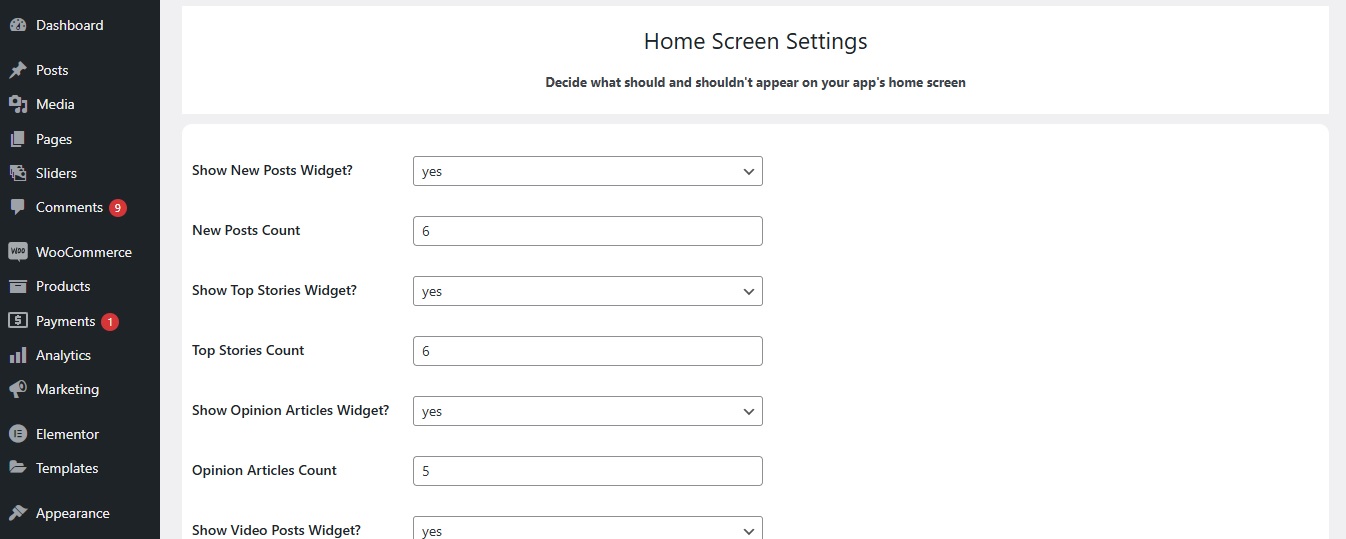Viewport: 1346px width, 539px height.
Task: Click the Opinion Articles Count field
Action: coord(588,471)
